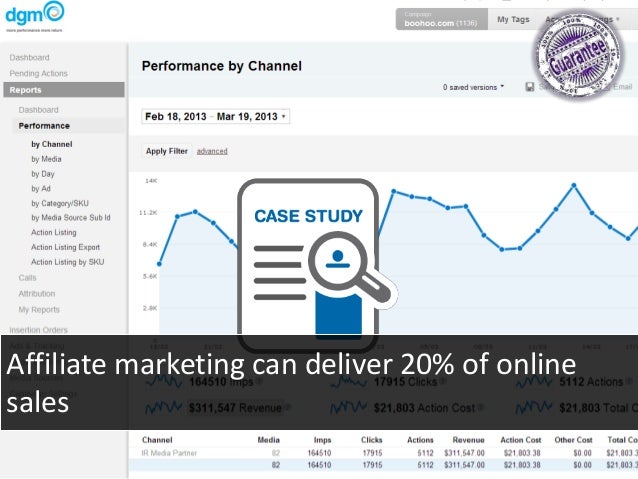Select the by Media Source Sub Id report
The width and height of the screenshot is (638, 479).
[71, 217]
